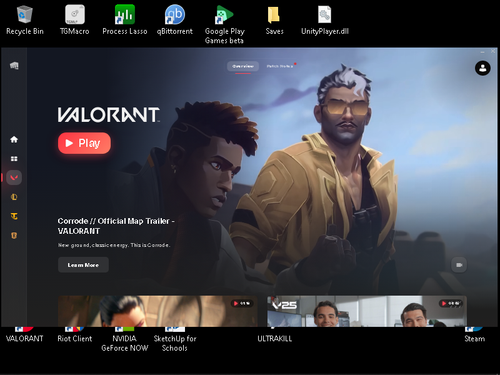This screenshot has height=375, width=500.
Task: Select the qBittorrent desktop shortcut
Action: (x=175, y=20)
